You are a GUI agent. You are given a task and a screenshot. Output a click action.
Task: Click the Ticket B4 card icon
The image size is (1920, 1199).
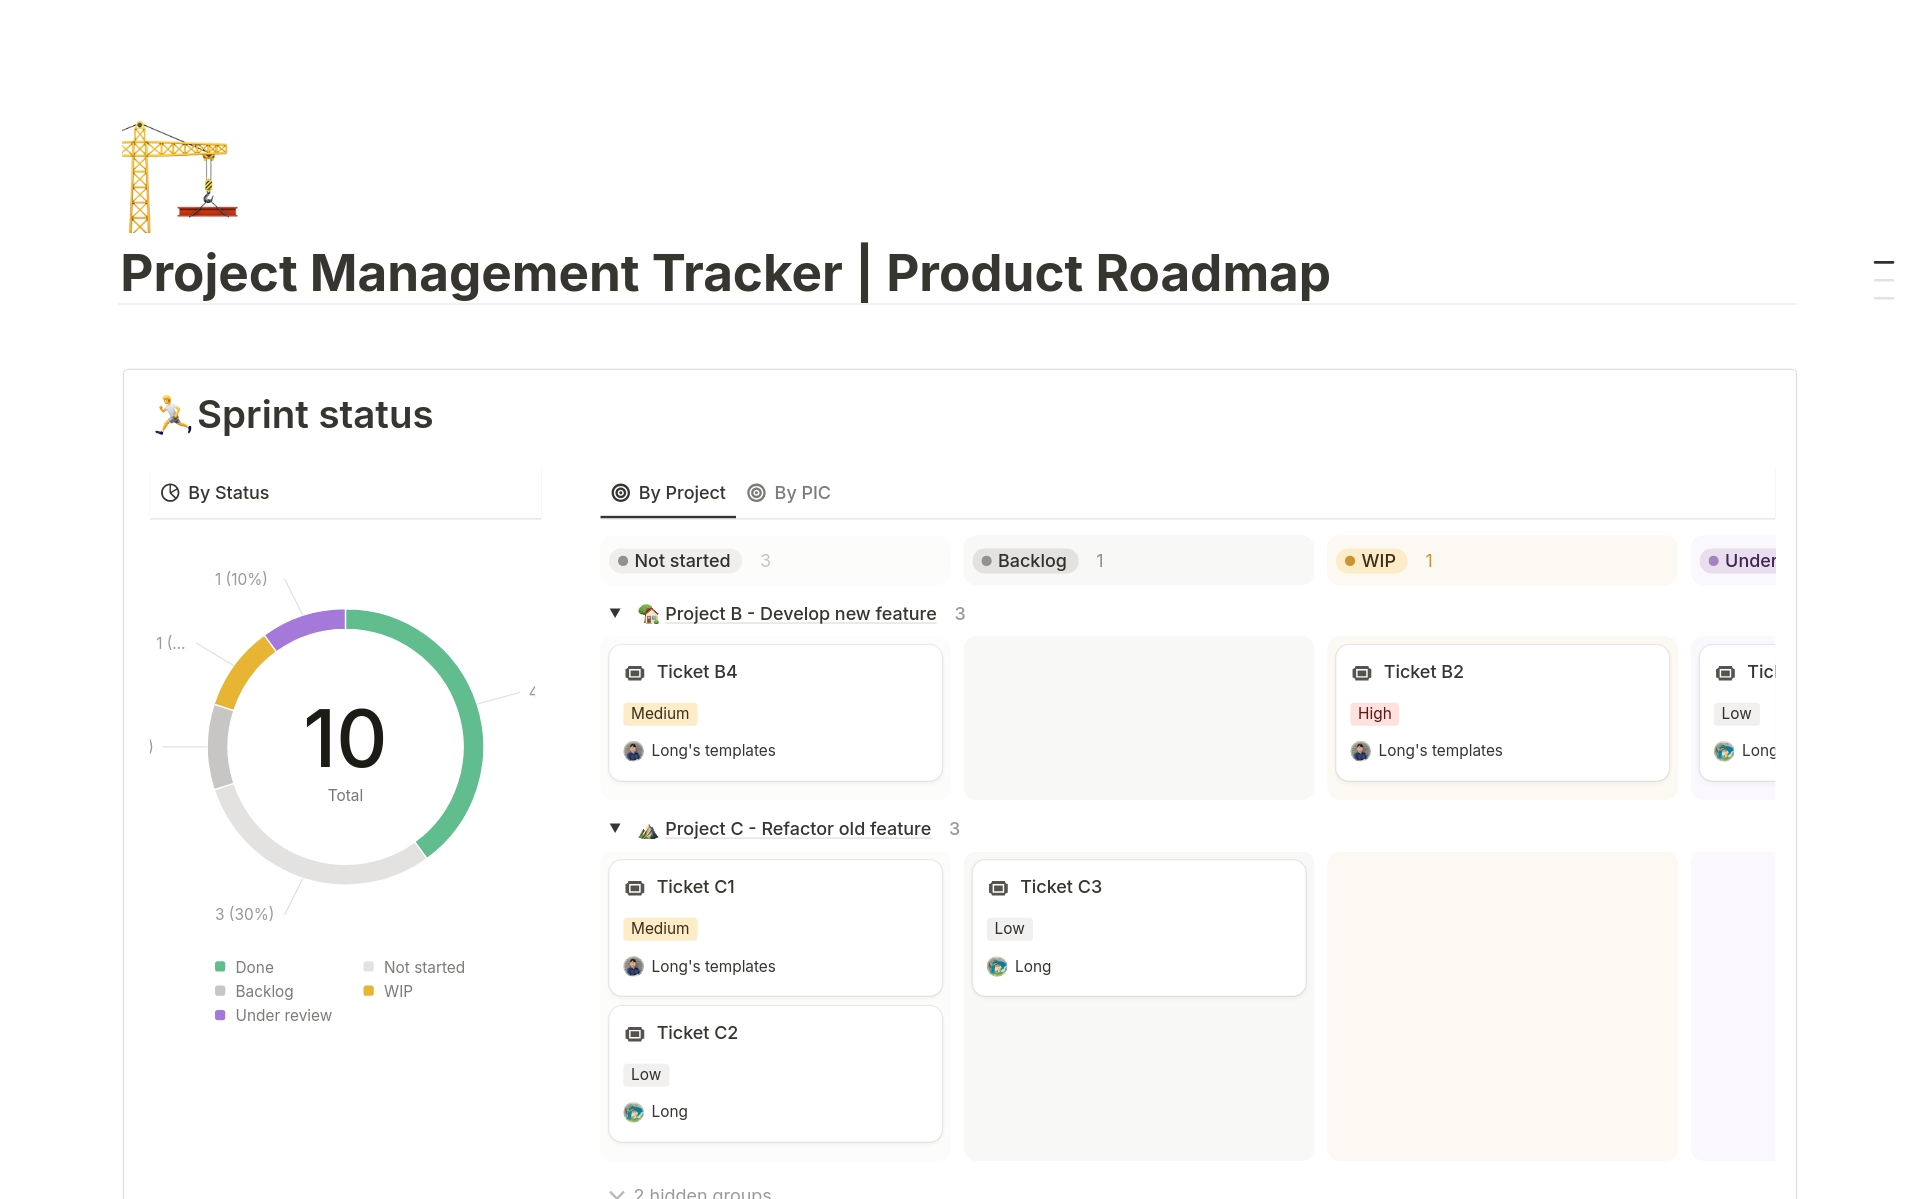click(634, 673)
